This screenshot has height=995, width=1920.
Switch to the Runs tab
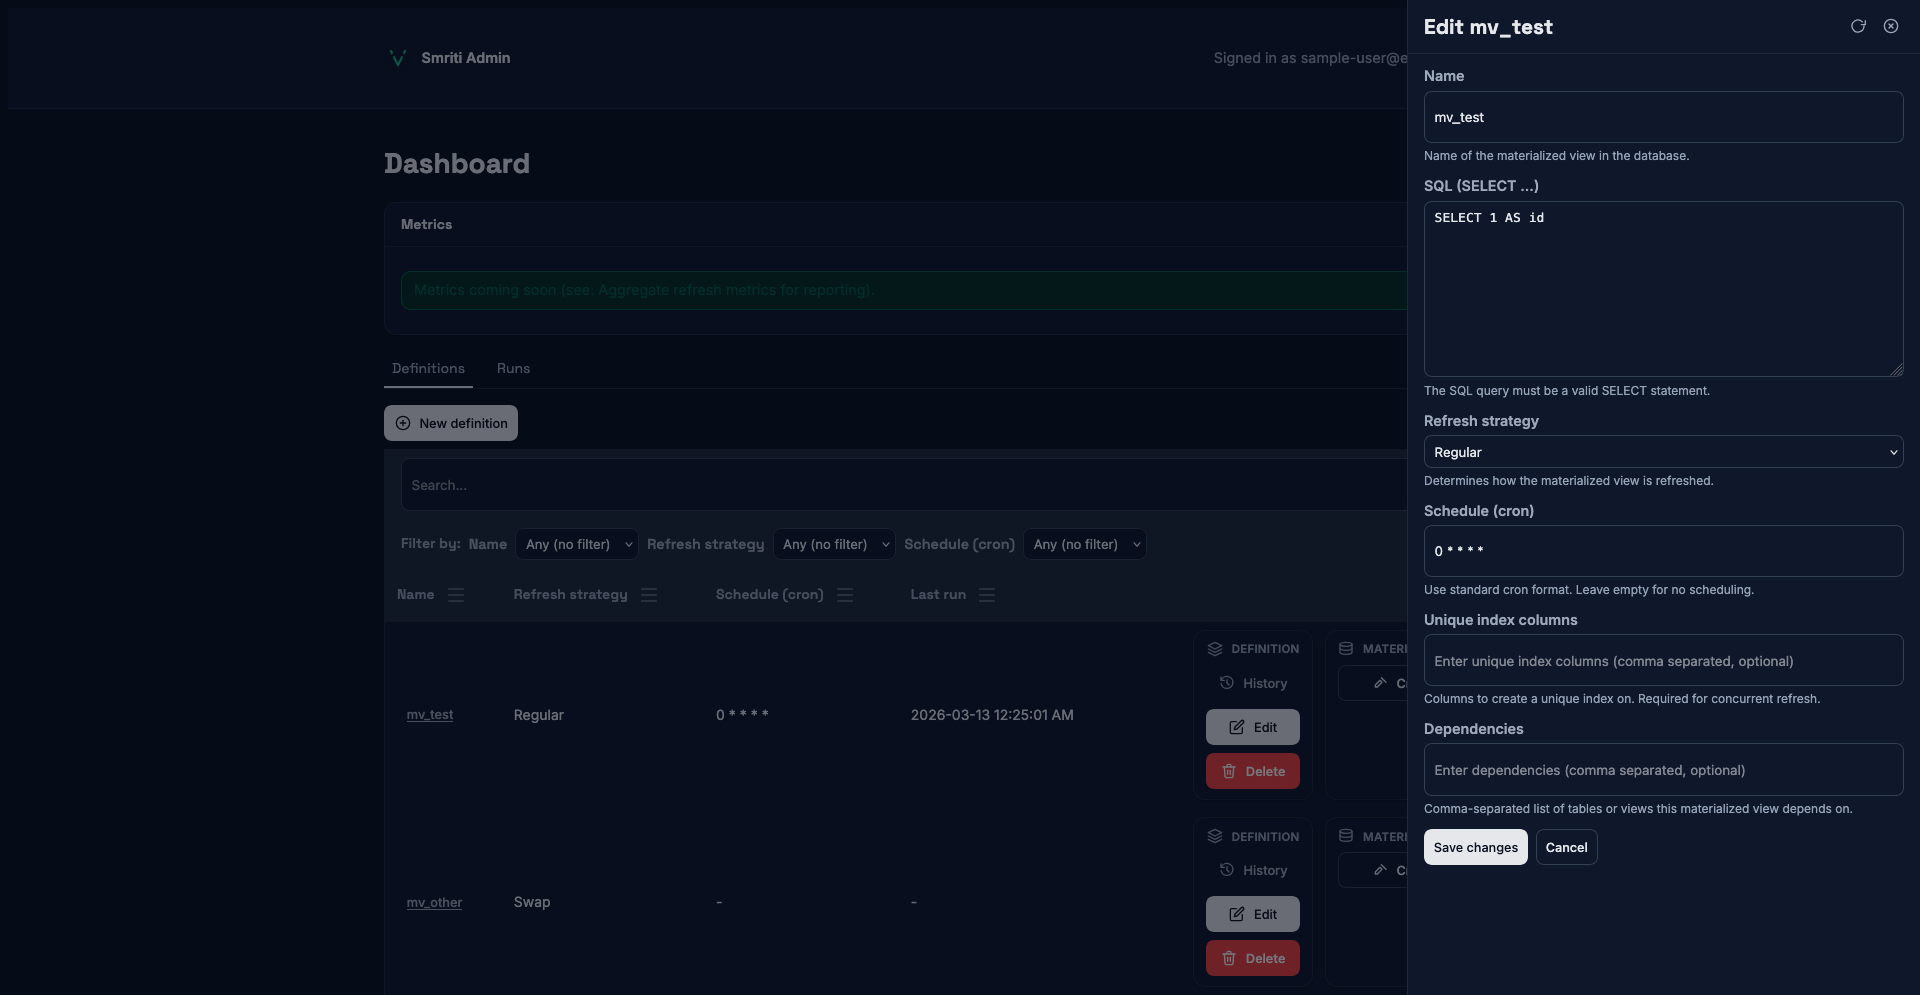(513, 369)
